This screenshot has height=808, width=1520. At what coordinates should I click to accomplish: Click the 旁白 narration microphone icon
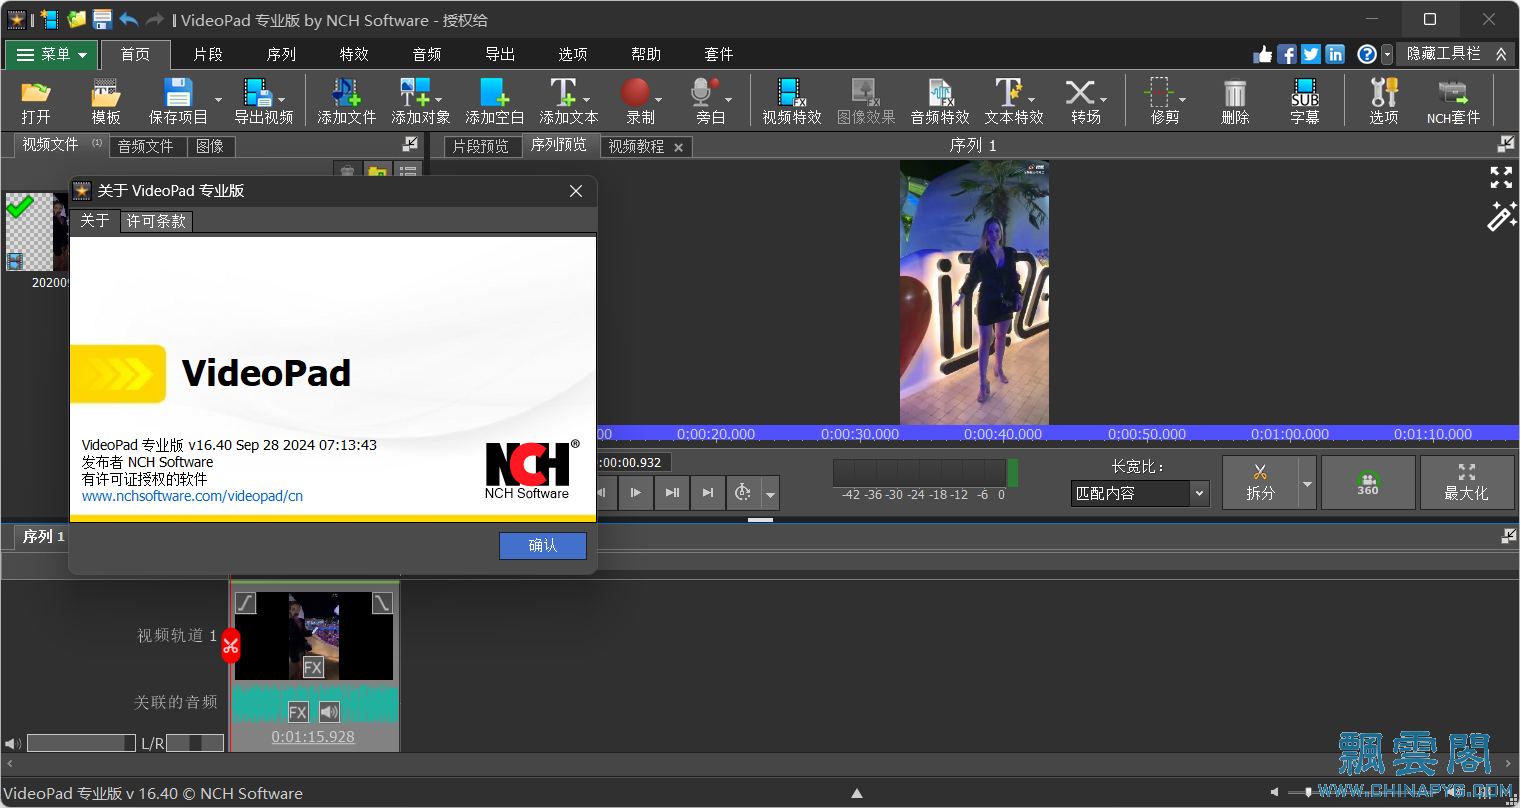705,92
